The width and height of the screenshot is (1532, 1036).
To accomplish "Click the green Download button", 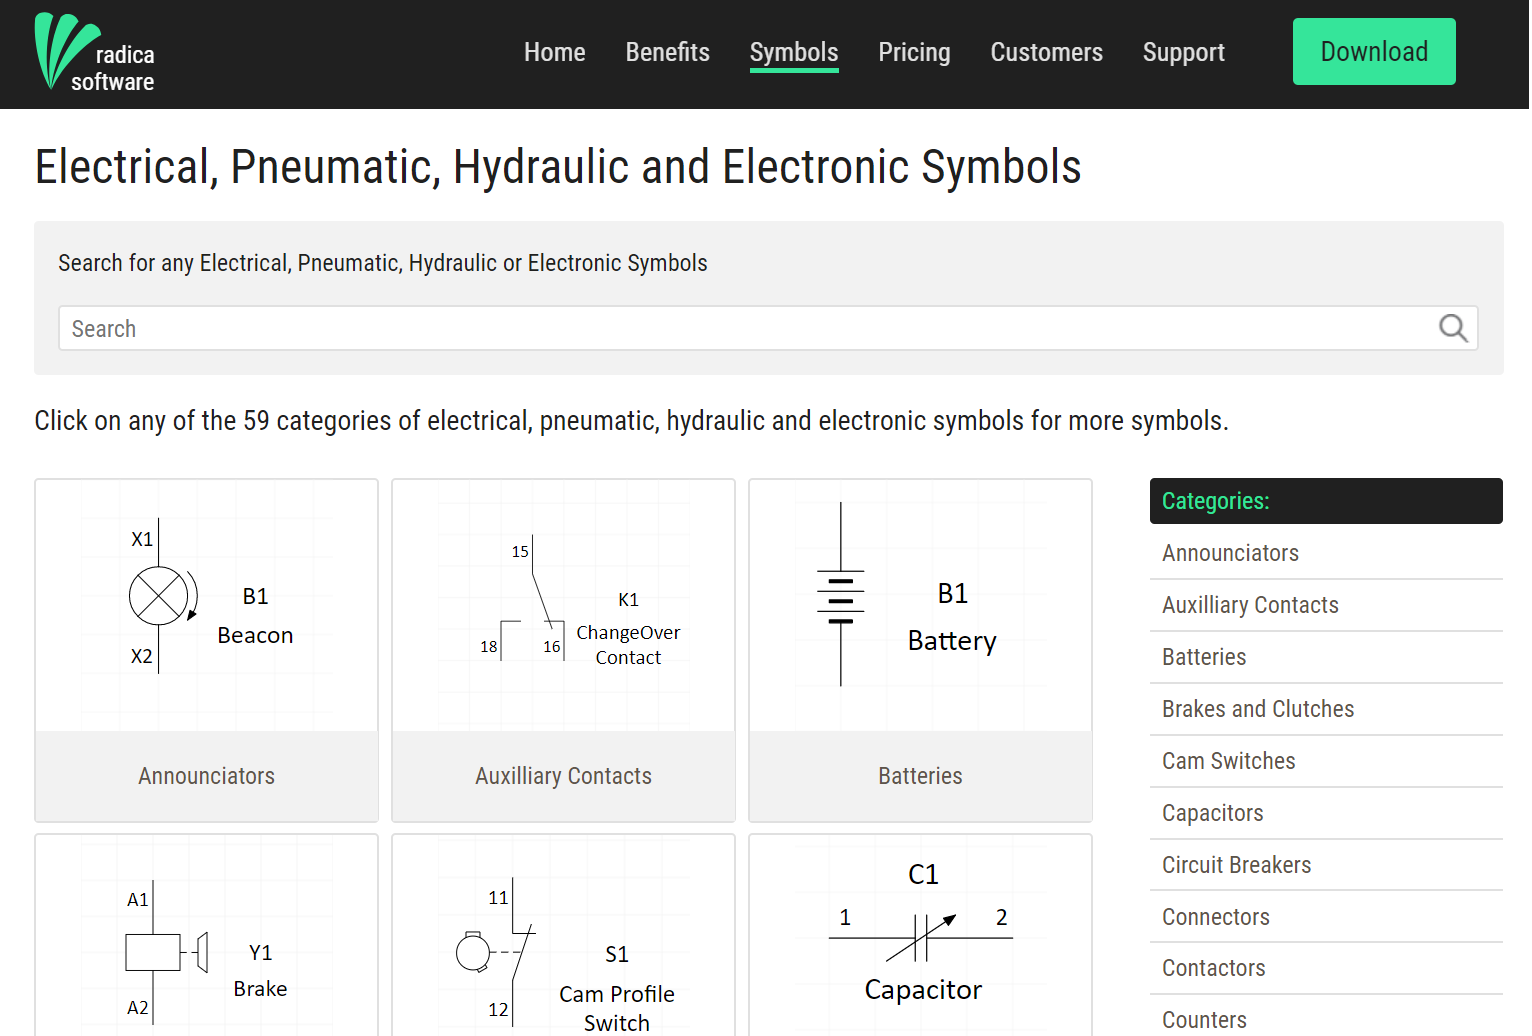I will click(x=1374, y=52).
